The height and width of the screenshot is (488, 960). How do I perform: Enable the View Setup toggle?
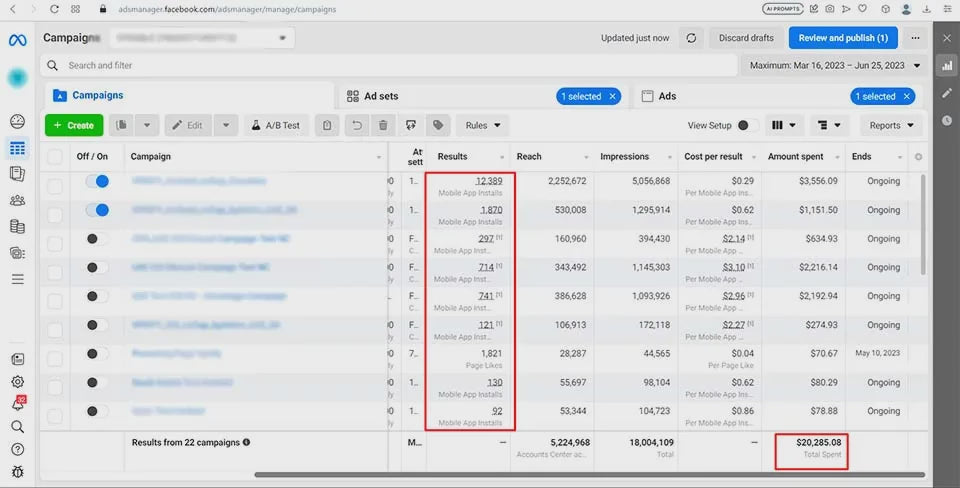pos(746,126)
